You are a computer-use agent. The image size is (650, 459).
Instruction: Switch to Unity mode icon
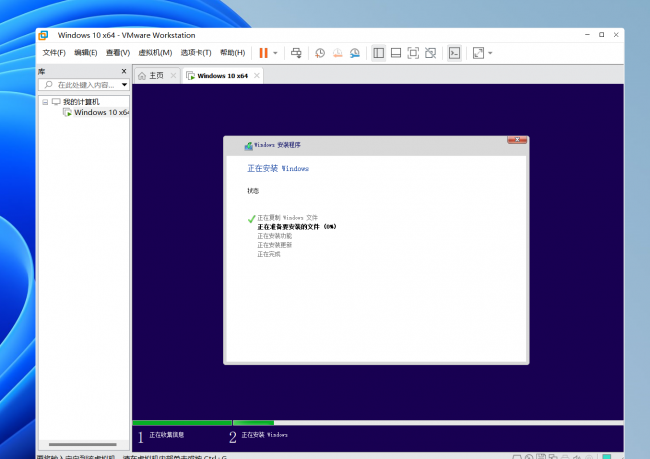[x=431, y=53]
